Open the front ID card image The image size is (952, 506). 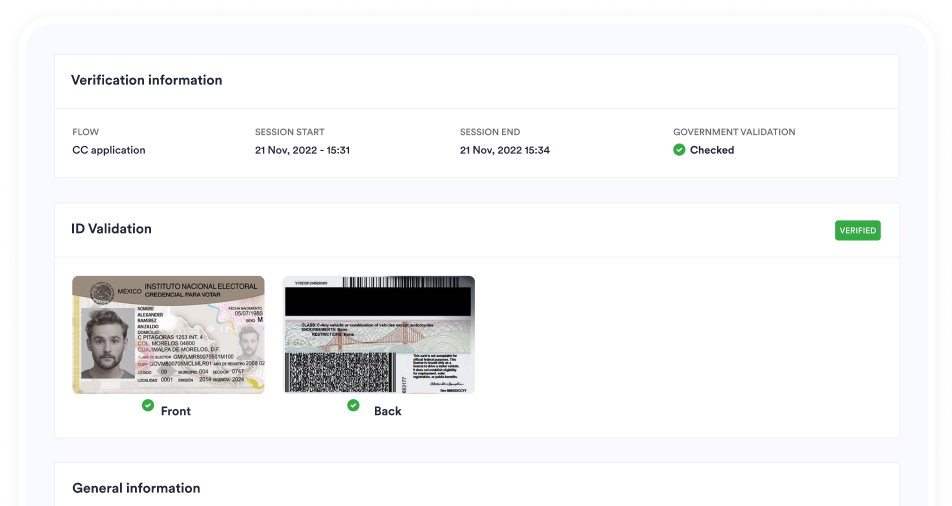pyautogui.click(x=168, y=335)
